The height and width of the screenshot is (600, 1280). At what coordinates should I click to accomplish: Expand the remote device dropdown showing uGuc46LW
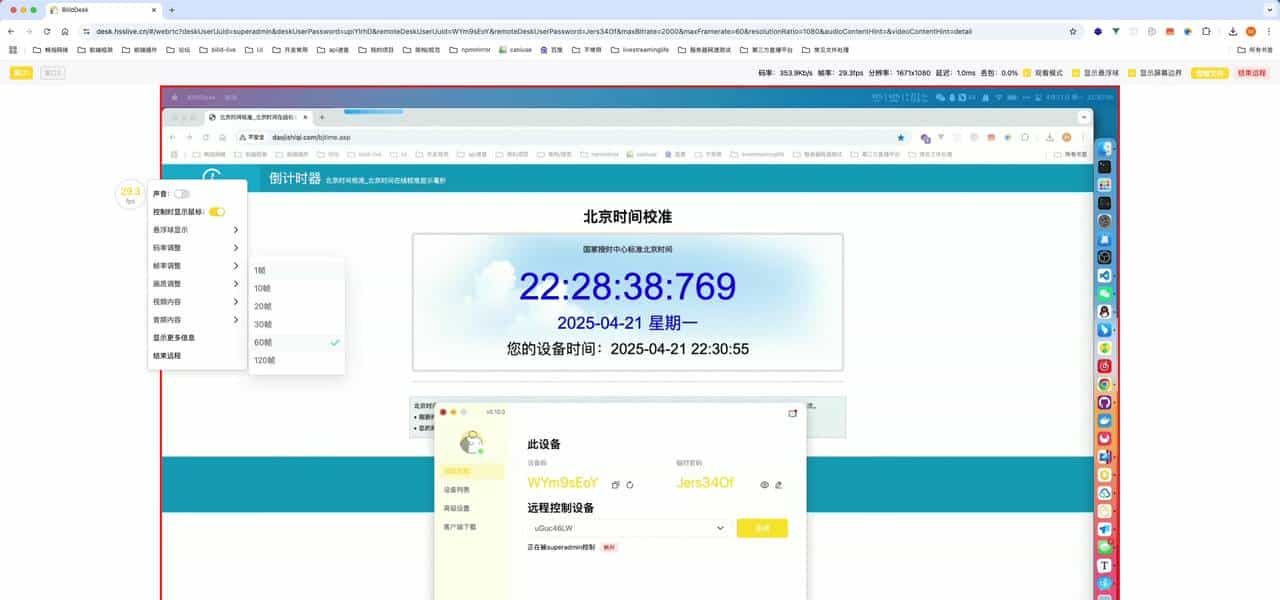[x=720, y=527]
